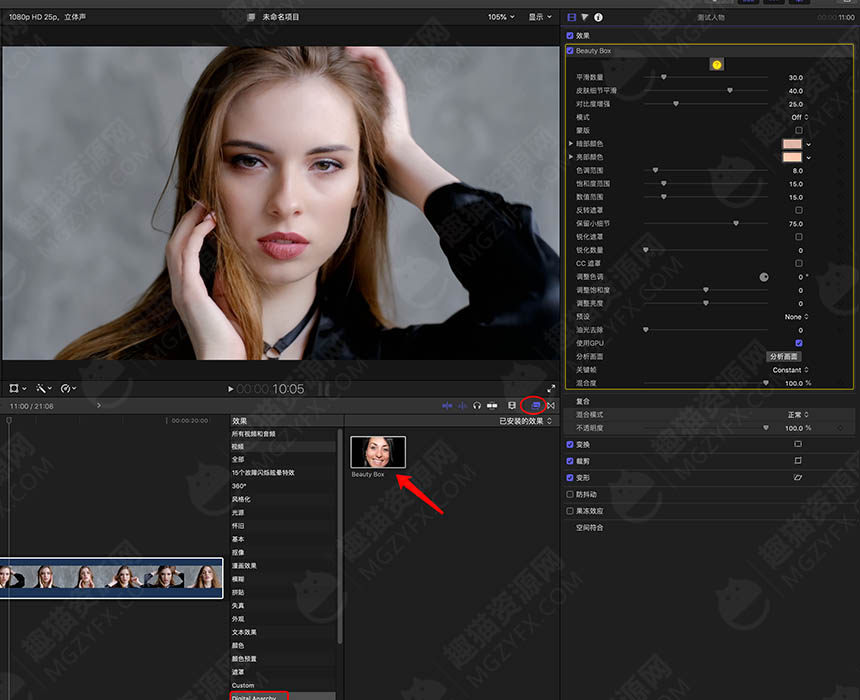Click the yellow question mark help icon
860x700 pixels.
[x=716, y=65]
